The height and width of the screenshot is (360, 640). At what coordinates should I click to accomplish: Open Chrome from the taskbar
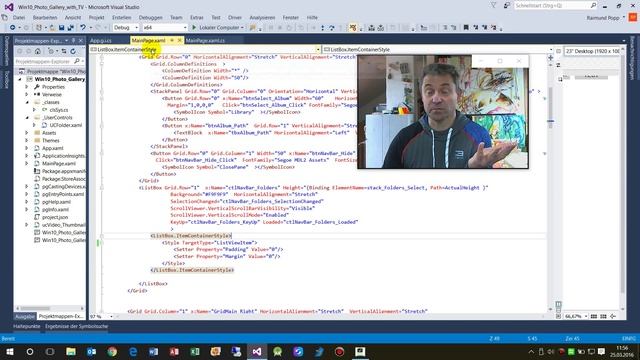[112, 351]
